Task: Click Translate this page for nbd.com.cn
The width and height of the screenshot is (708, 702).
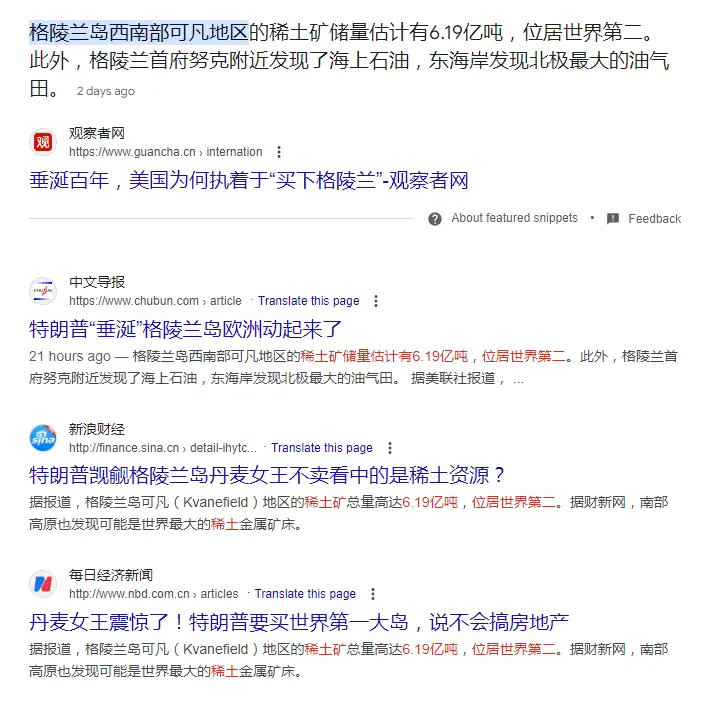Action: 305,594
